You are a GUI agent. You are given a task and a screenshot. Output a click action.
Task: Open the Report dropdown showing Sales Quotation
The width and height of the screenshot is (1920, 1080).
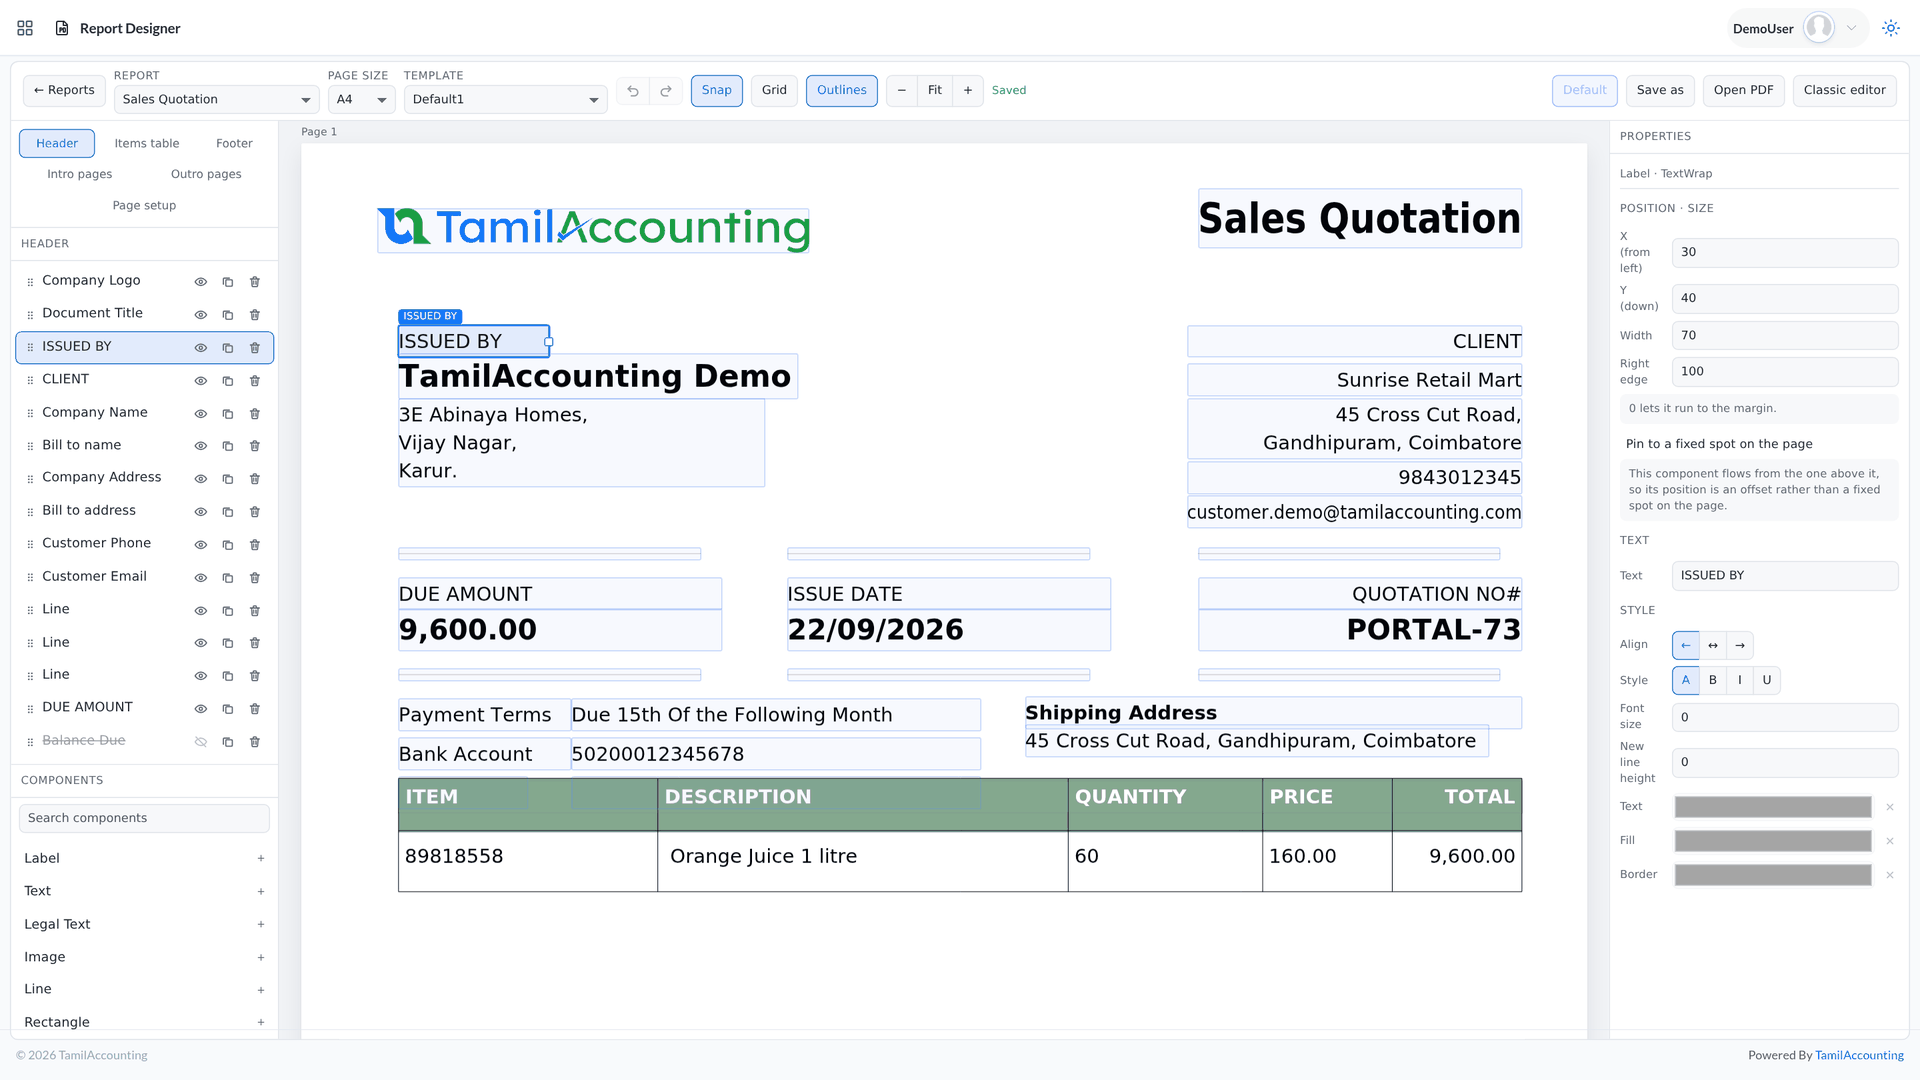(x=216, y=99)
